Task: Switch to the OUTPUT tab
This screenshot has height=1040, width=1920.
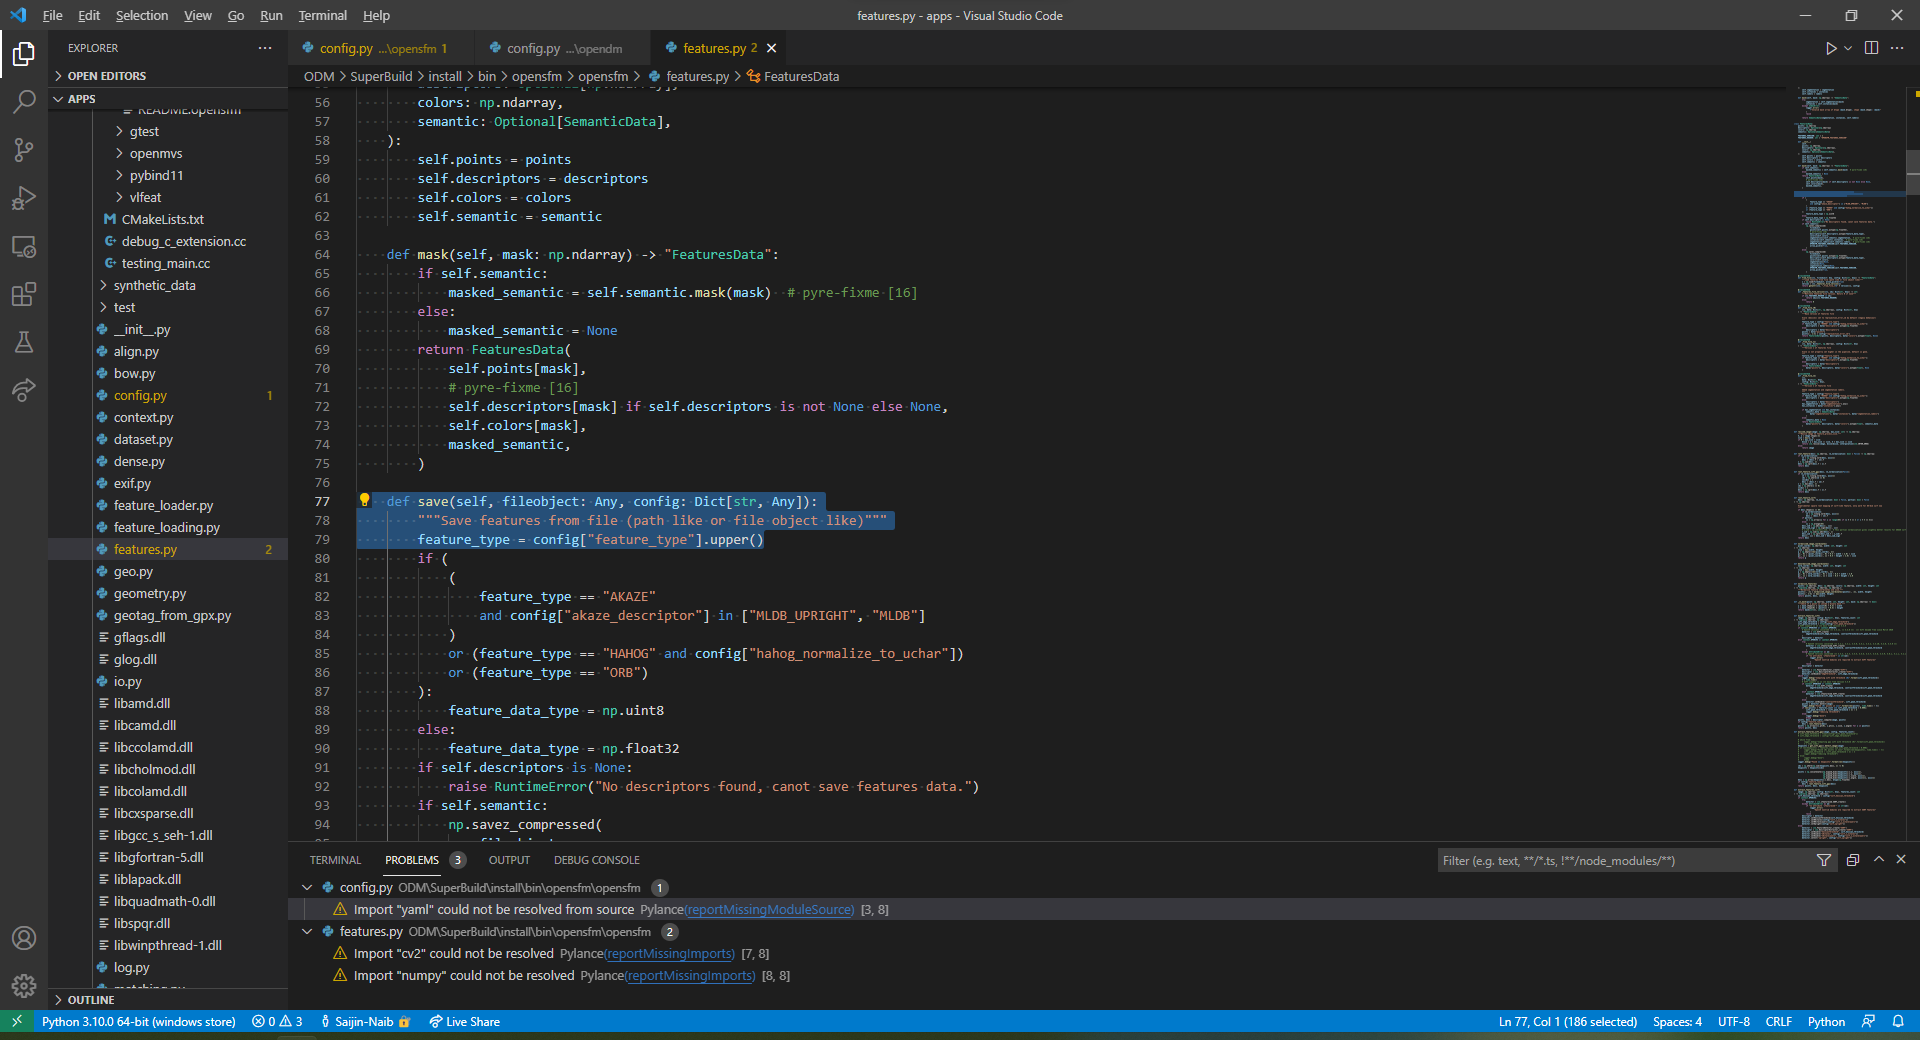Action: (509, 859)
